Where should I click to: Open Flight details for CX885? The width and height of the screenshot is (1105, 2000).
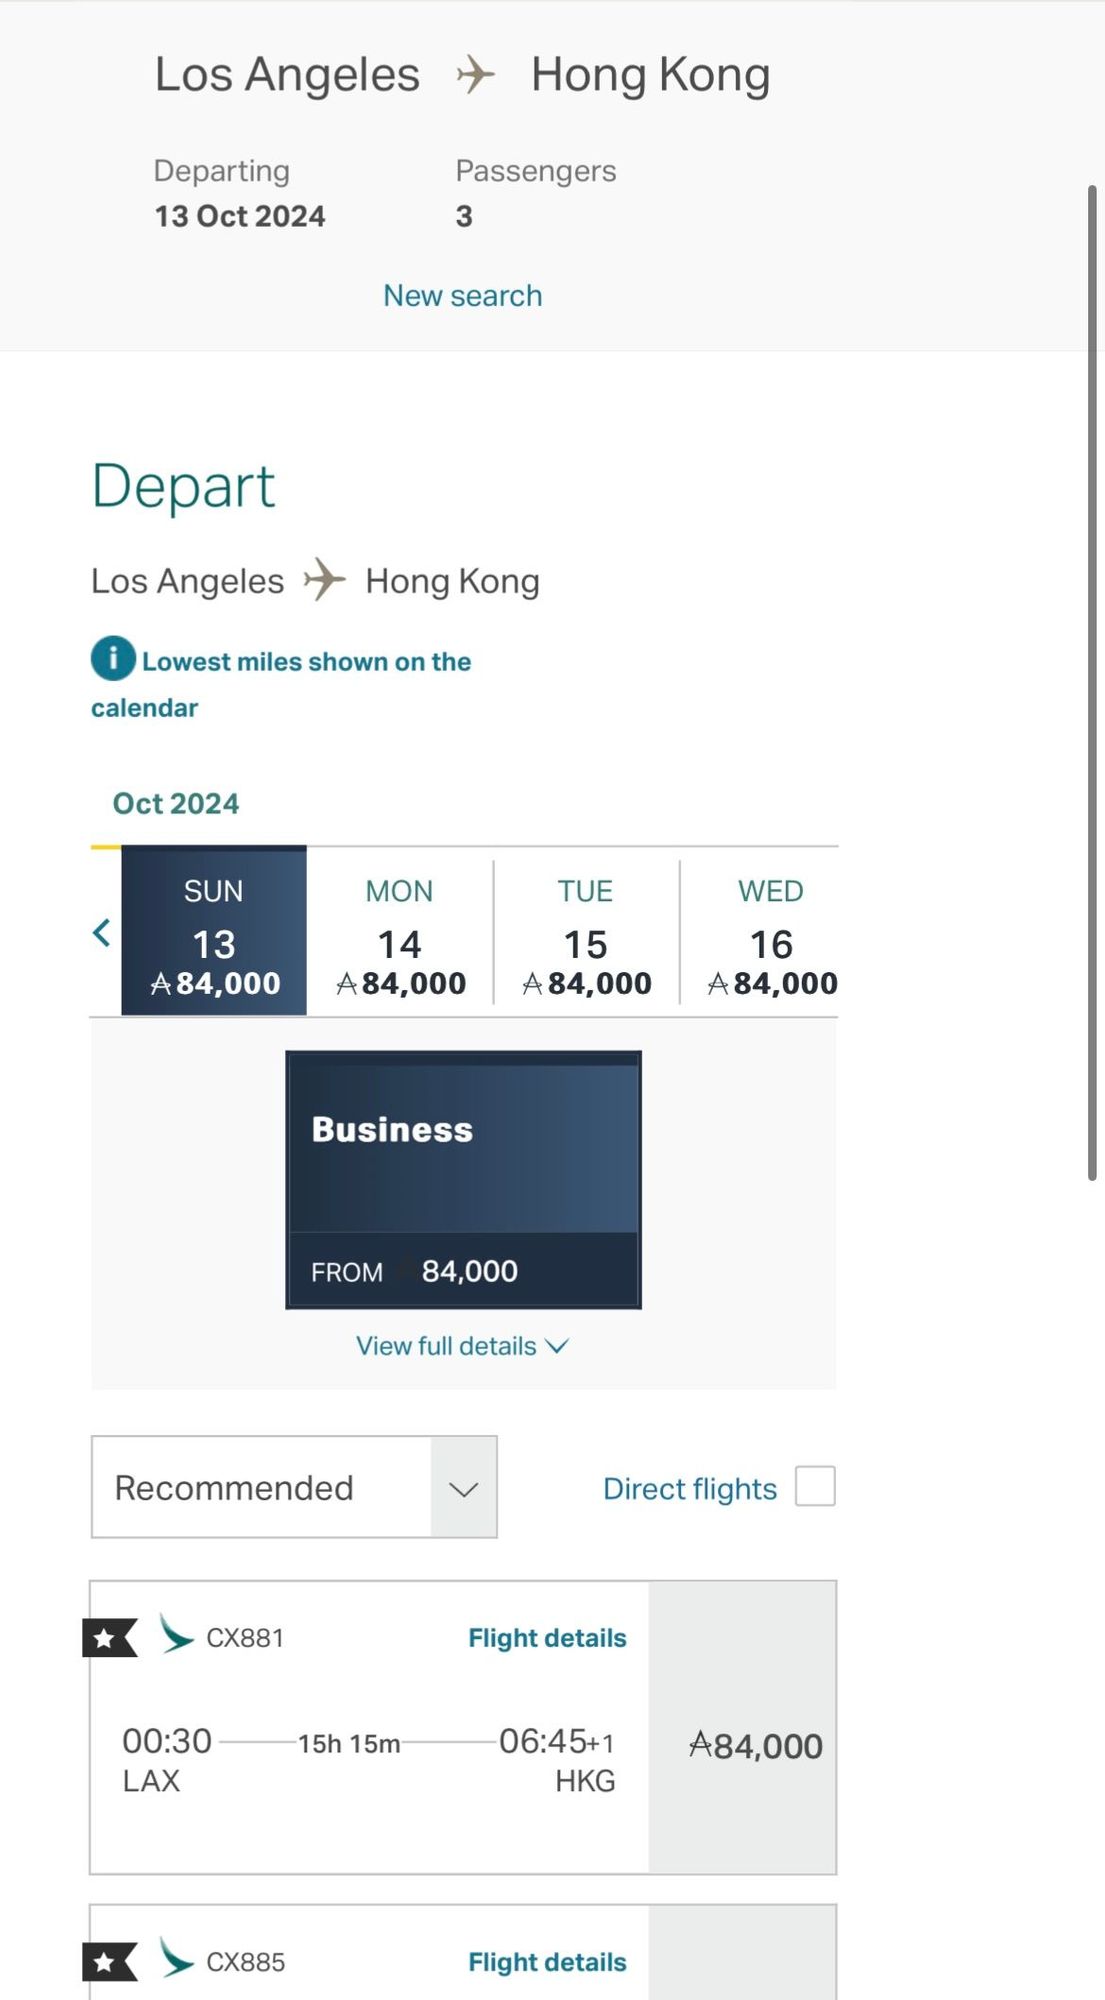point(547,1962)
